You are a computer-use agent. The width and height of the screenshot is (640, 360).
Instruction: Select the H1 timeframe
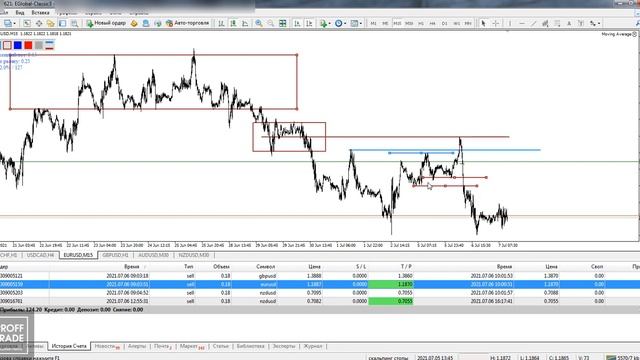tap(421, 23)
